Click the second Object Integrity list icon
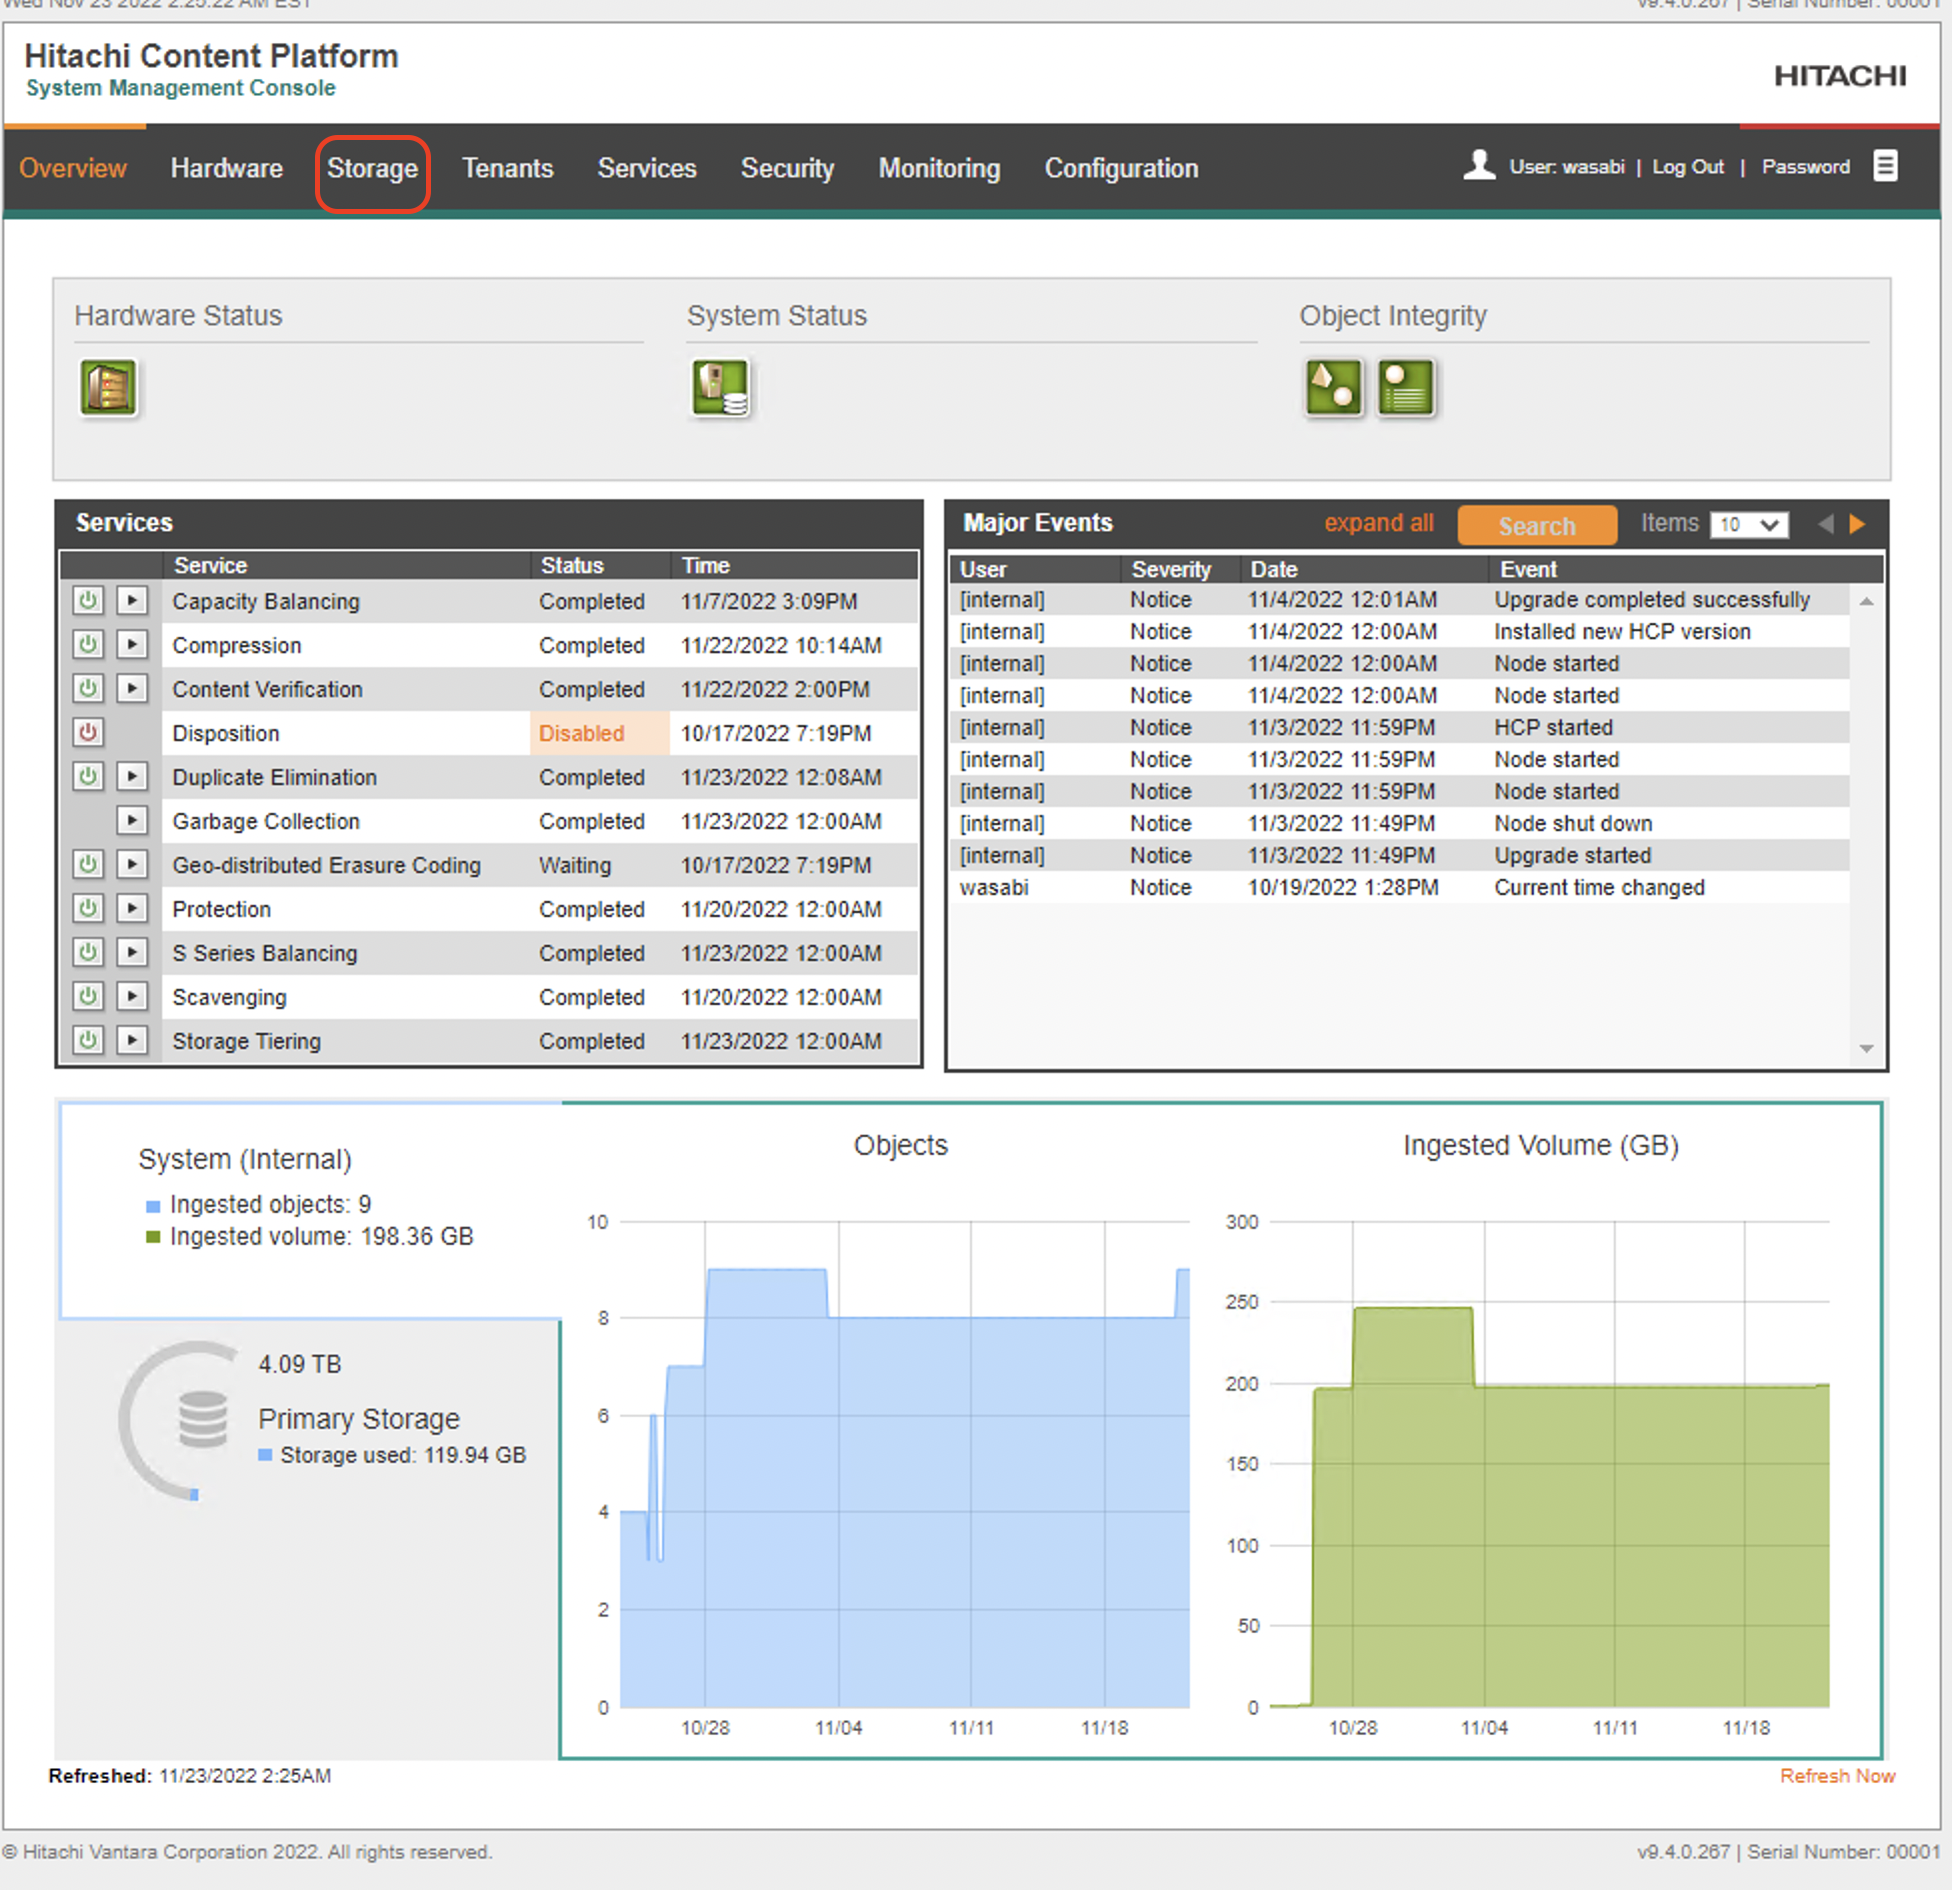This screenshot has width=1952, height=1890. pyautogui.click(x=1406, y=388)
